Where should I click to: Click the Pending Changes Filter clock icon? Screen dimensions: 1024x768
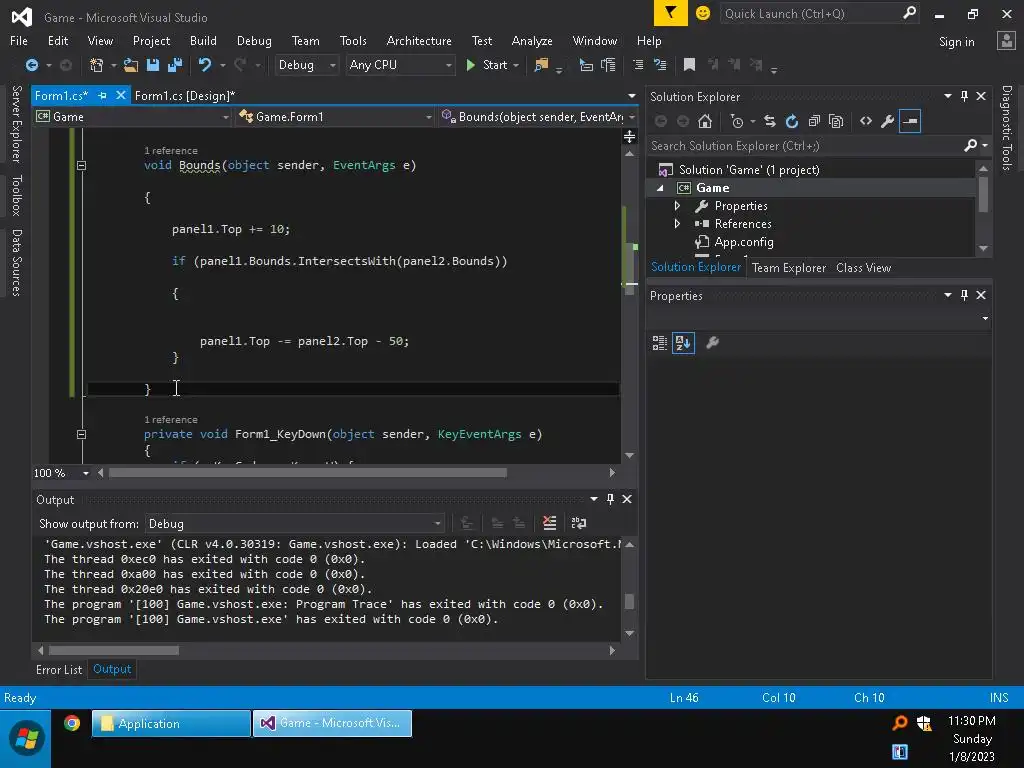(x=737, y=121)
